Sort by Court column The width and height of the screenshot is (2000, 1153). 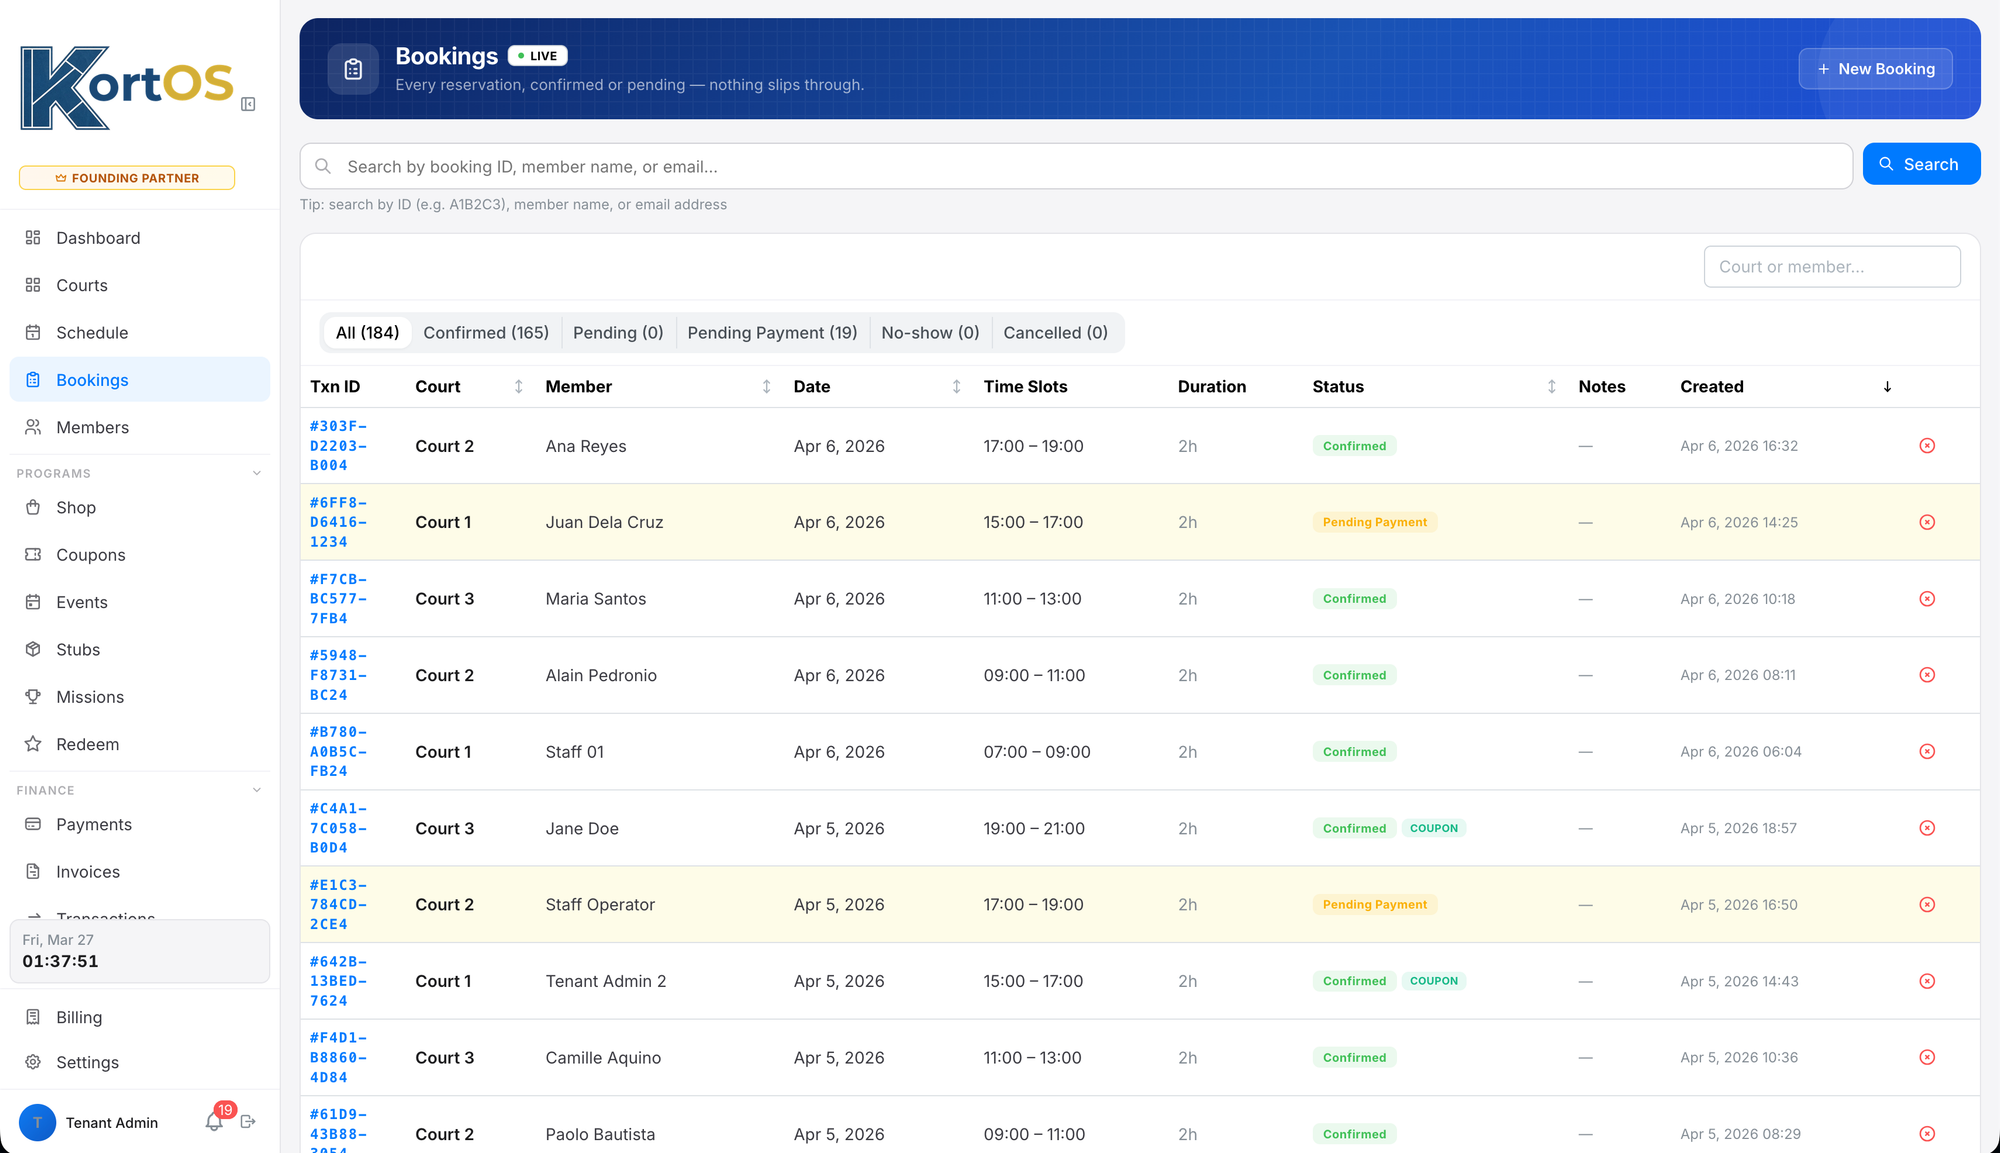point(518,387)
